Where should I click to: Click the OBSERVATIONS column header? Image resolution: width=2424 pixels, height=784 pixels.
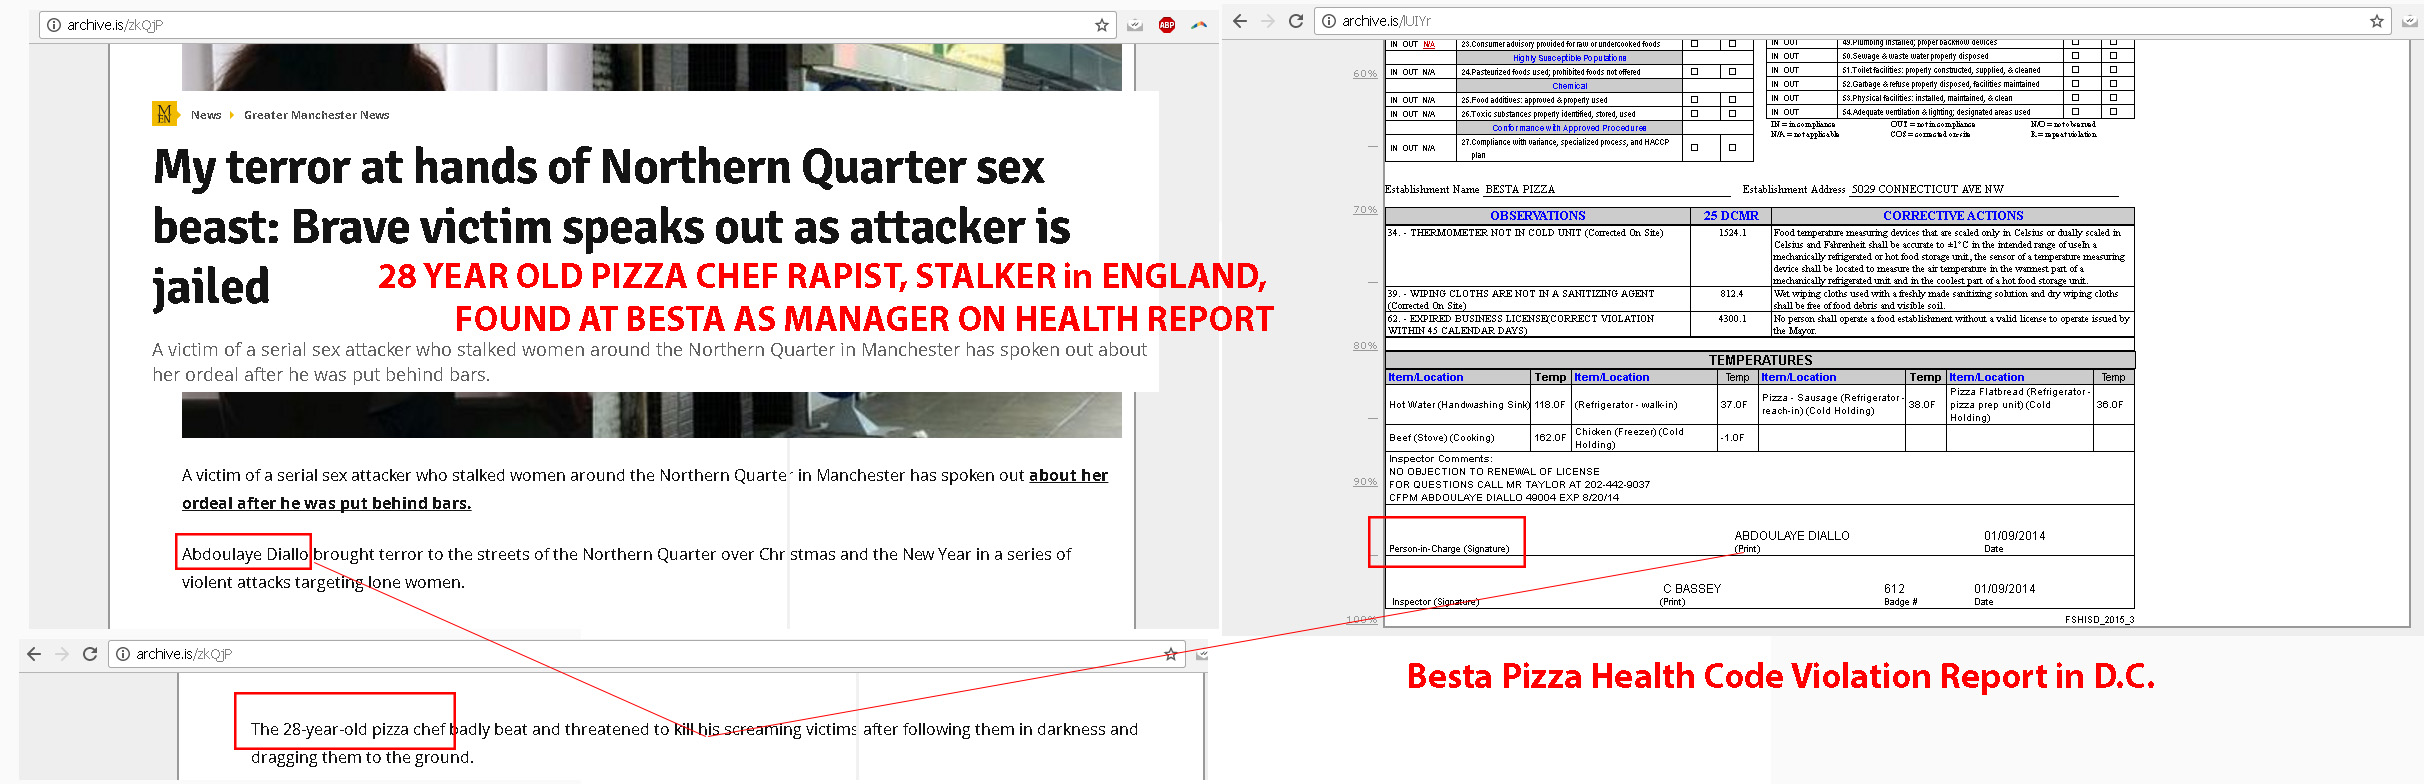coord(1537,216)
